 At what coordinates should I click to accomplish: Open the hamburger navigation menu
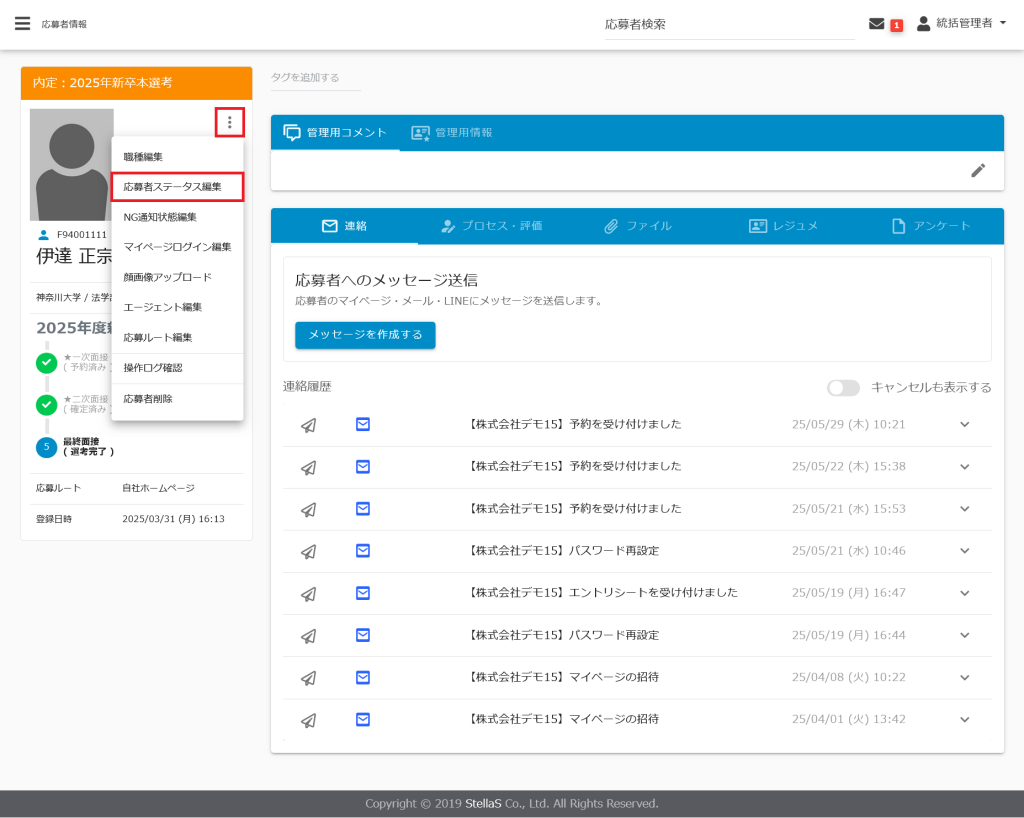(22, 23)
